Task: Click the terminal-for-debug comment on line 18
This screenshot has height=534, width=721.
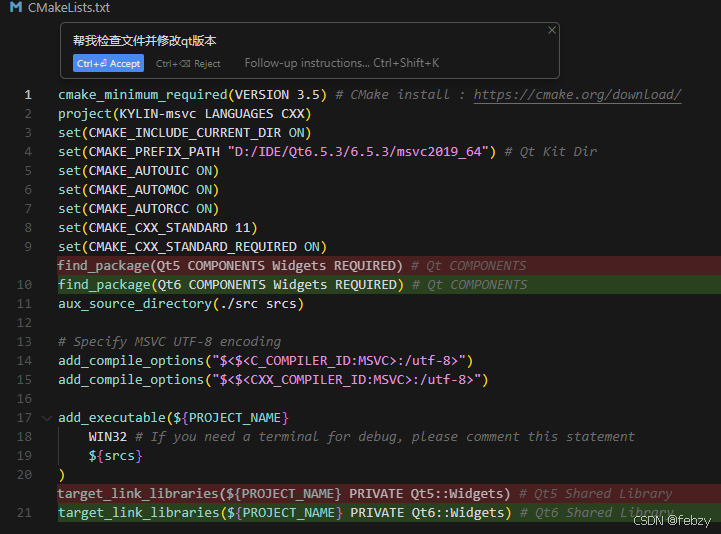Action: tap(385, 437)
